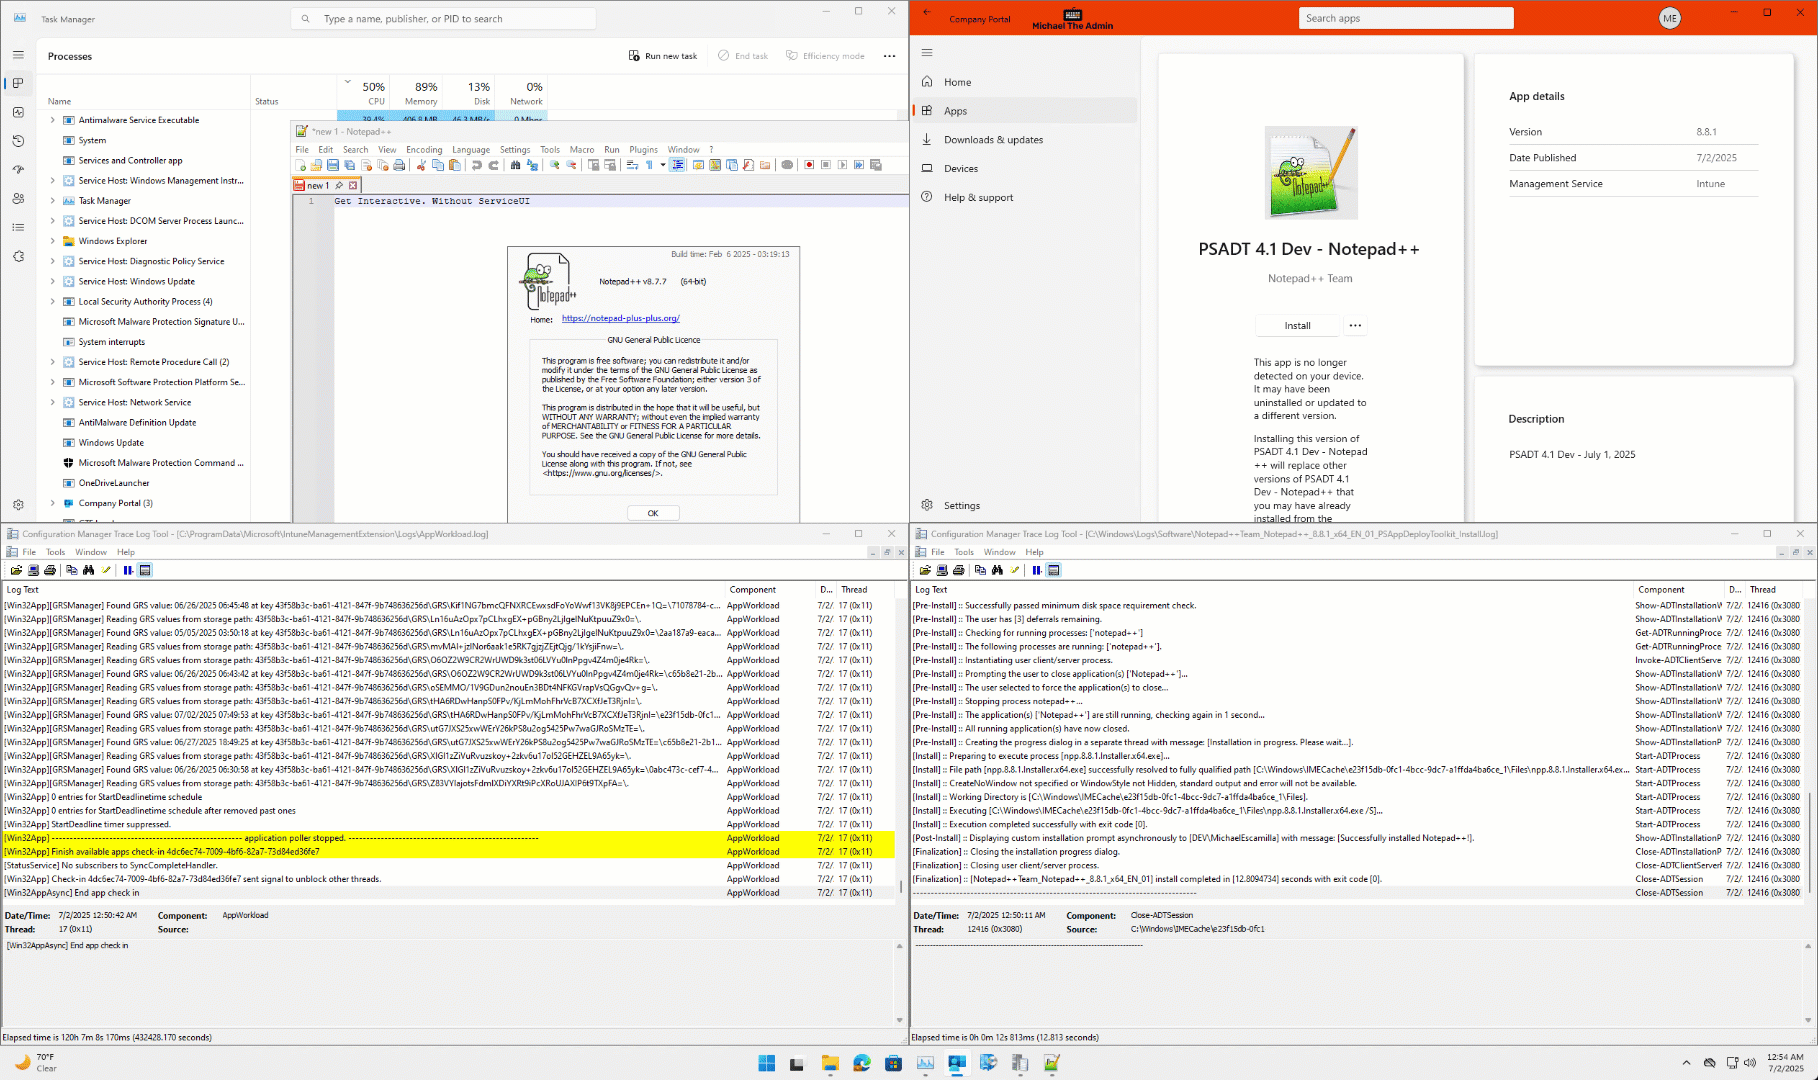Enable show all characters in Notepad++
1818x1080 pixels.
click(x=648, y=165)
